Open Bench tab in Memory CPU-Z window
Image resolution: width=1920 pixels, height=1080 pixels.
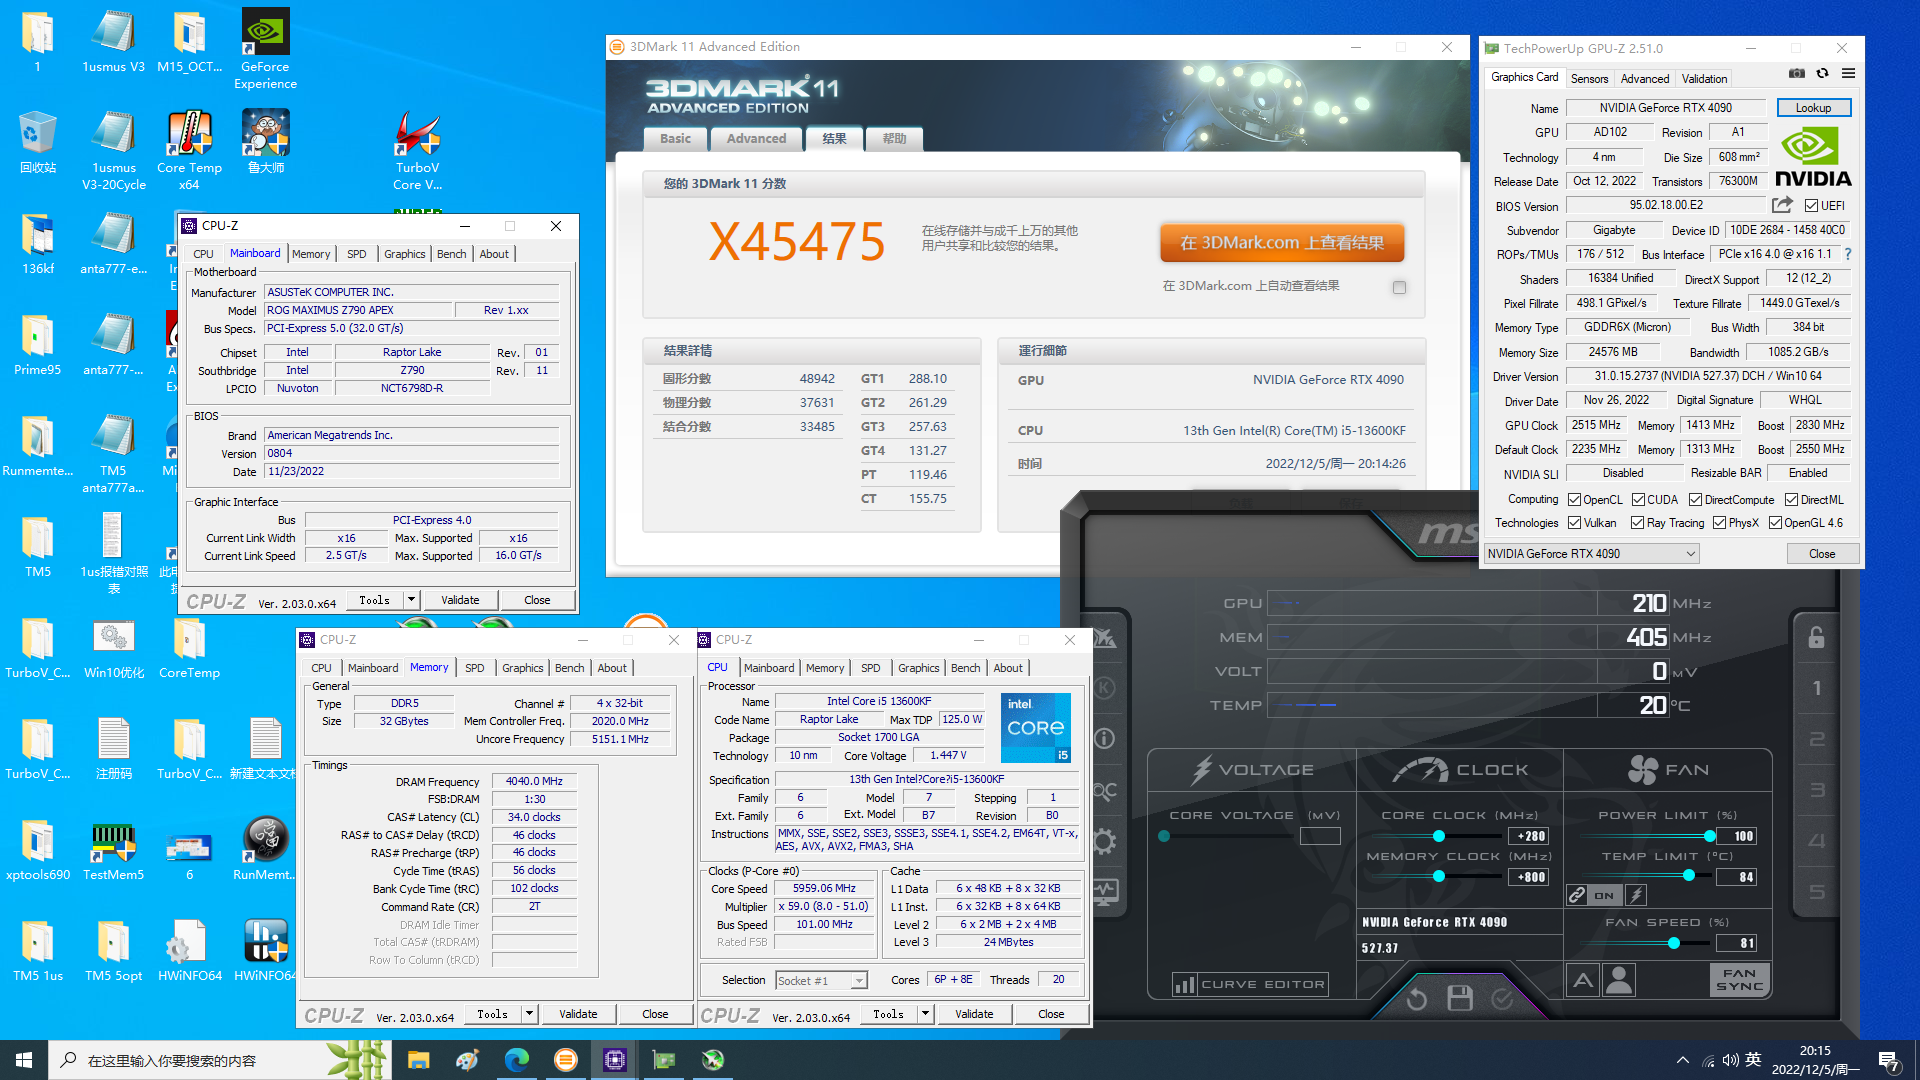569,668
